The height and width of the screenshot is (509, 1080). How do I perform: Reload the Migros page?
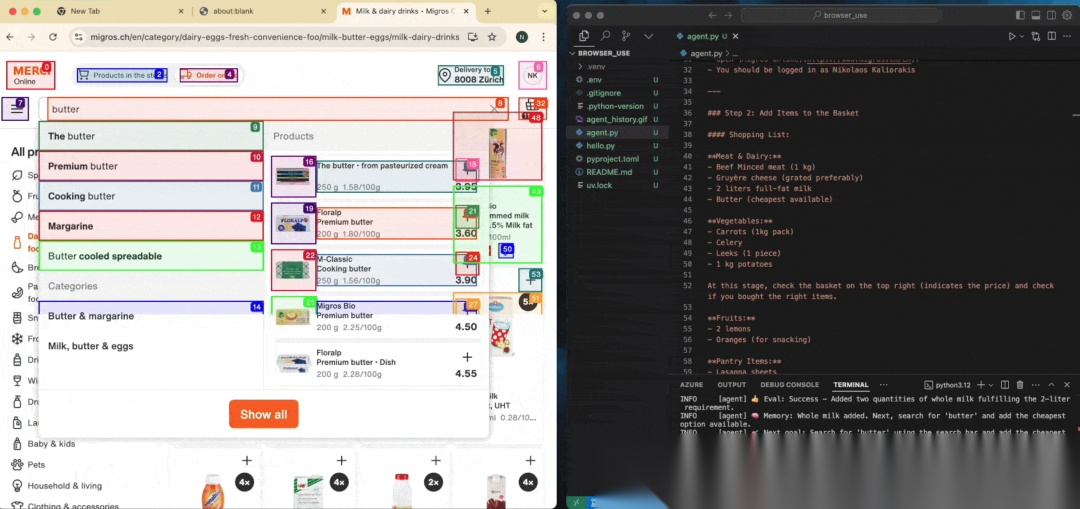[x=52, y=37]
